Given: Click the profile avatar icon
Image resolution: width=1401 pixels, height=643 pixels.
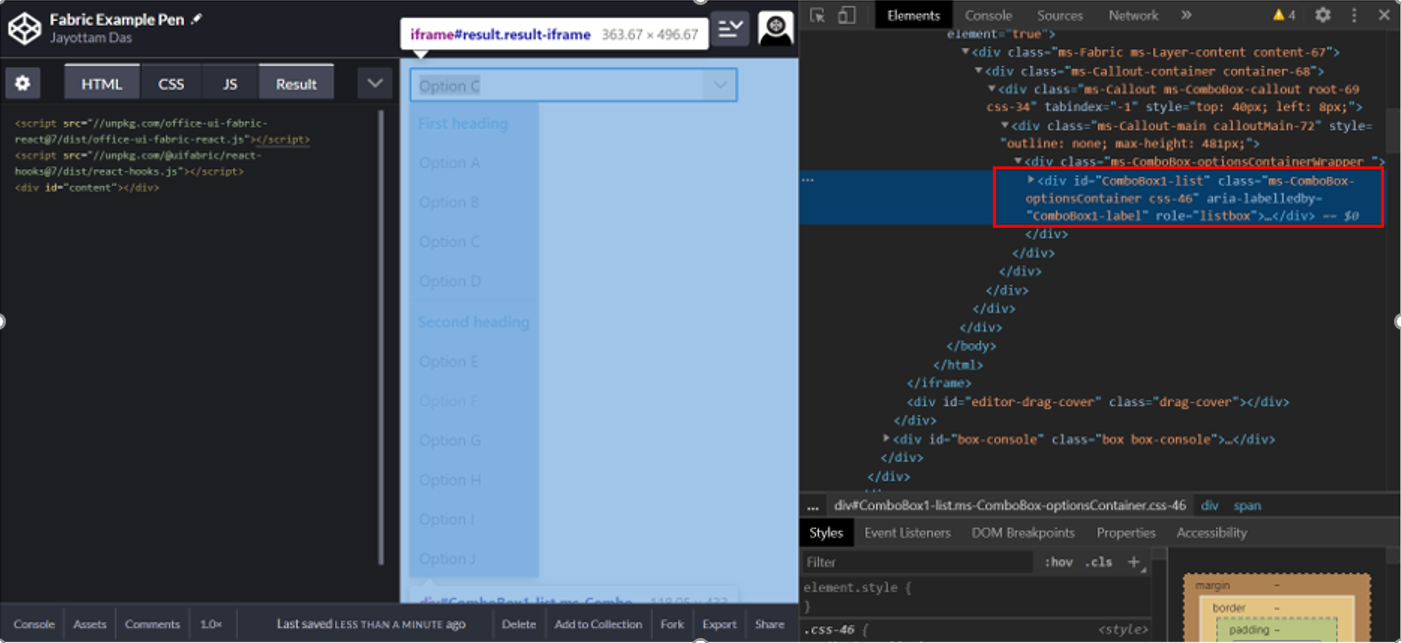Looking at the screenshot, I should click(775, 28).
